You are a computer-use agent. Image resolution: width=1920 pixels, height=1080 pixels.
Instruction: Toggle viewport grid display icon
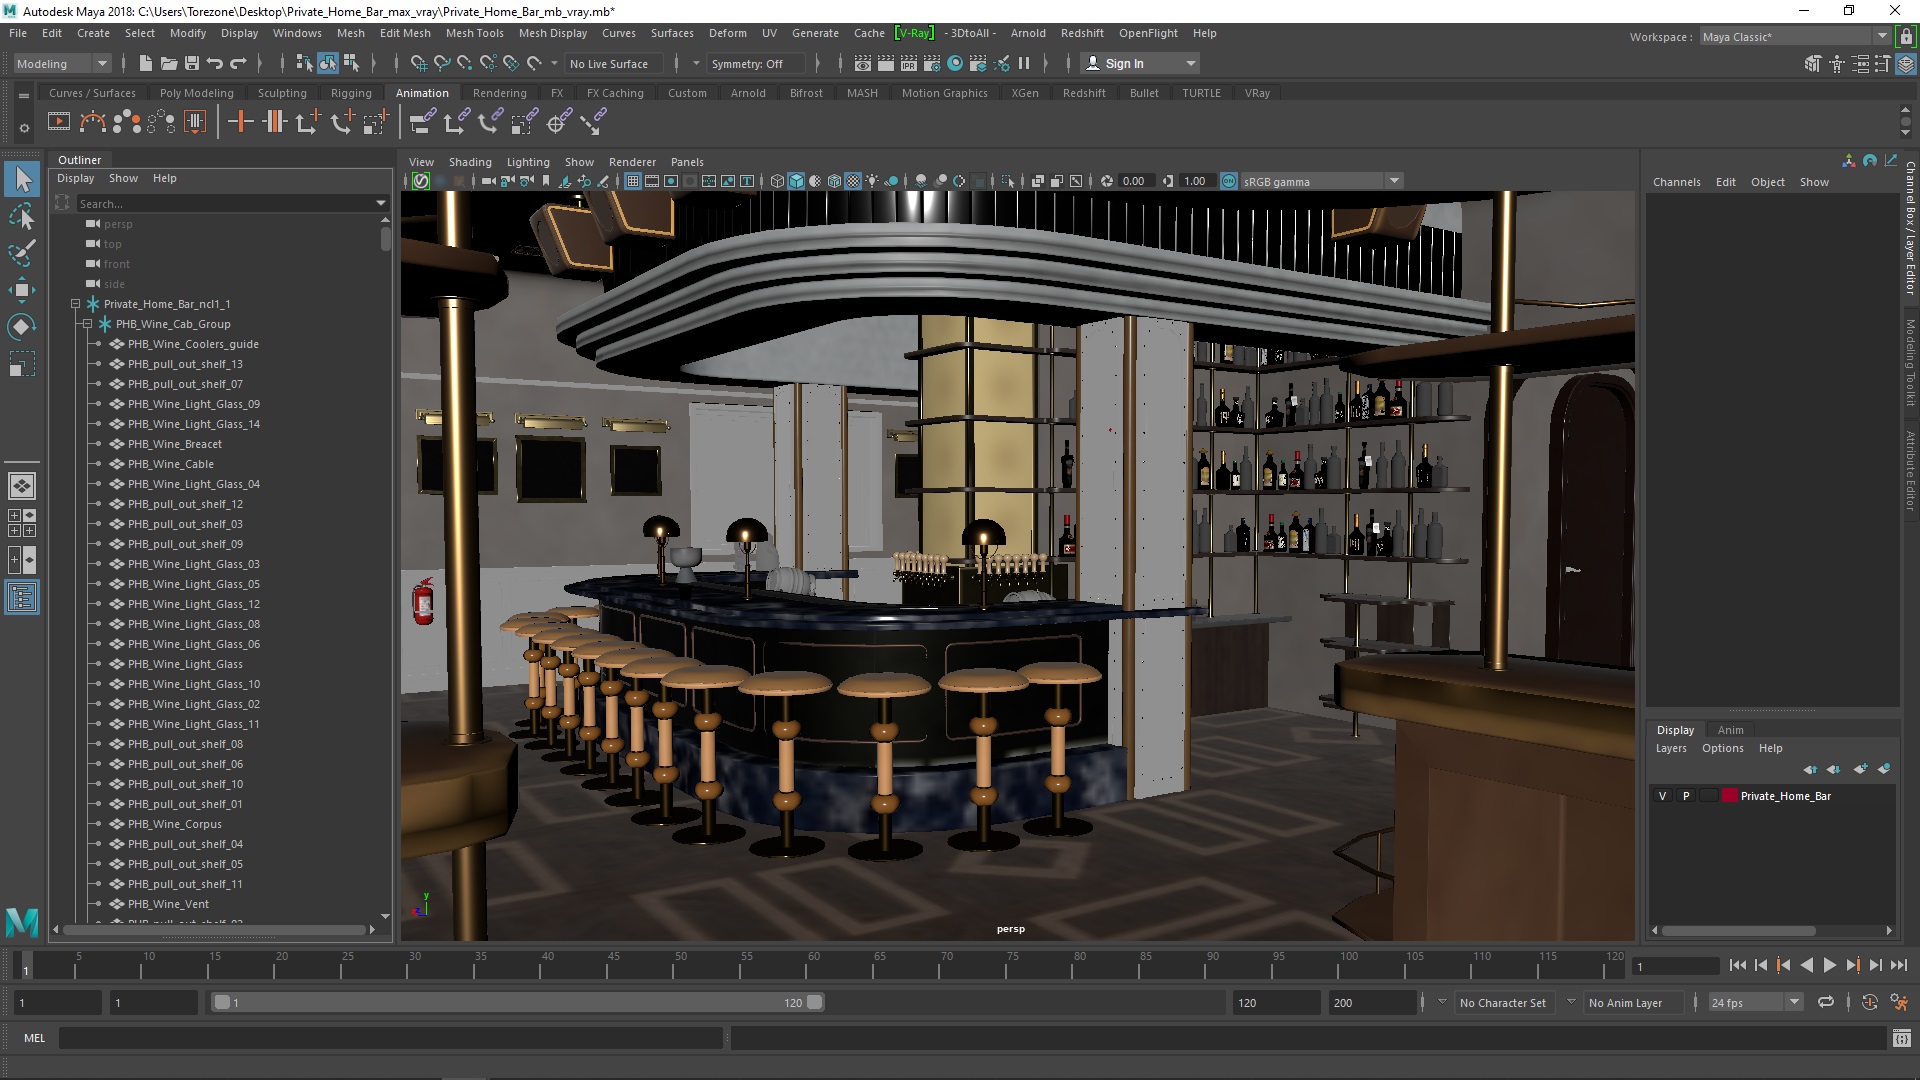(x=633, y=181)
